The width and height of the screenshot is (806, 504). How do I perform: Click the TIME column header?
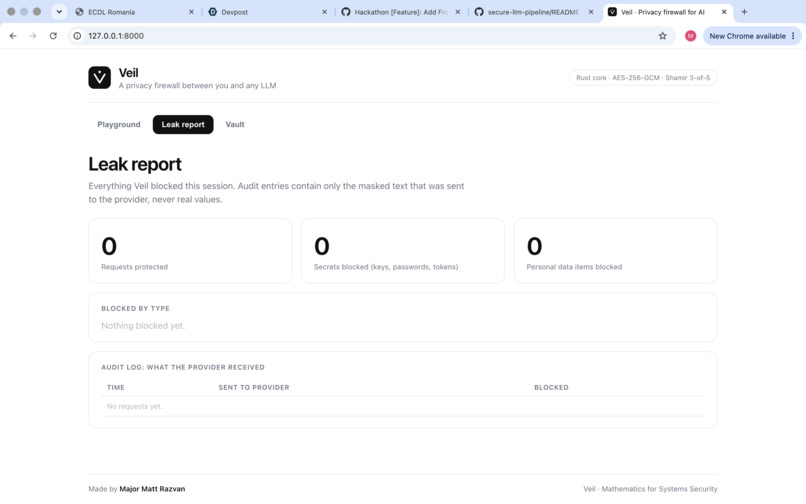coord(116,387)
